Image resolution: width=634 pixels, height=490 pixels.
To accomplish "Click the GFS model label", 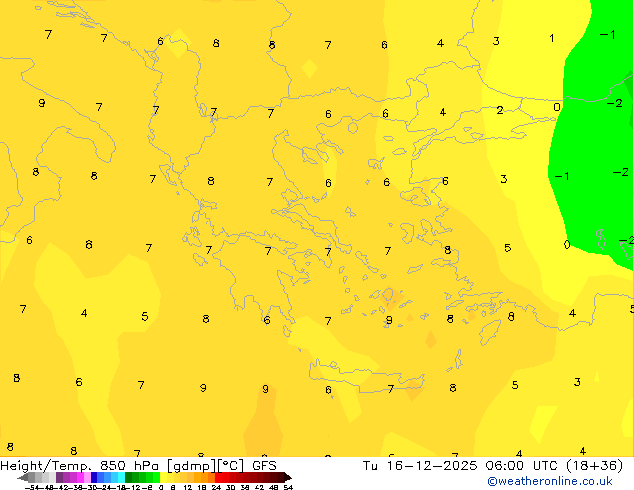I will pyautogui.click(x=264, y=465).
